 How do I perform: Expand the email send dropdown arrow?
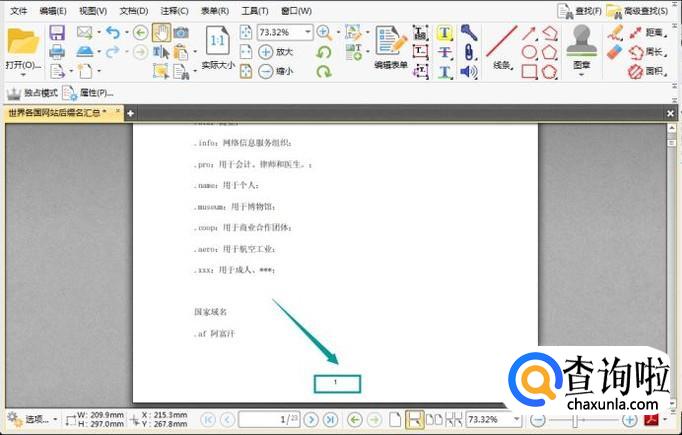pyautogui.click(x=99, y=33)
